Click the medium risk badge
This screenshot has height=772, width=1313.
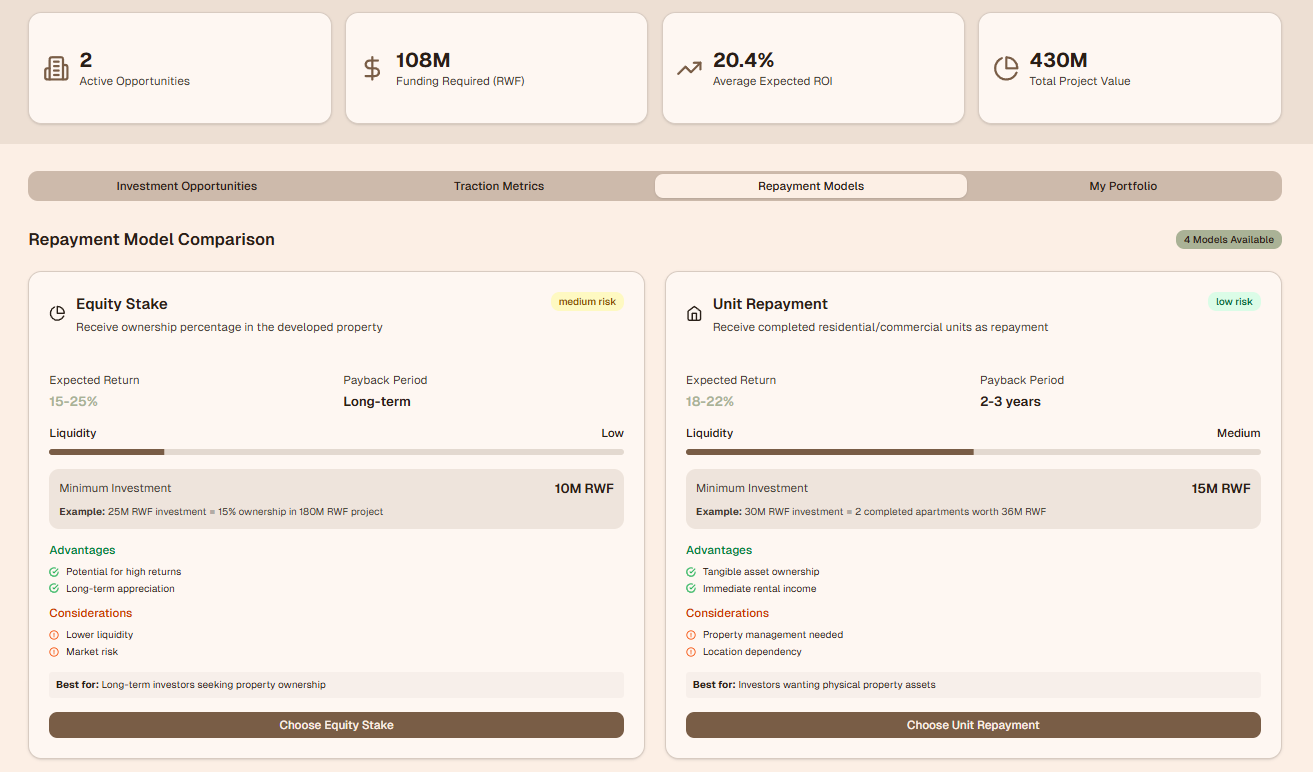pos(587,302)
